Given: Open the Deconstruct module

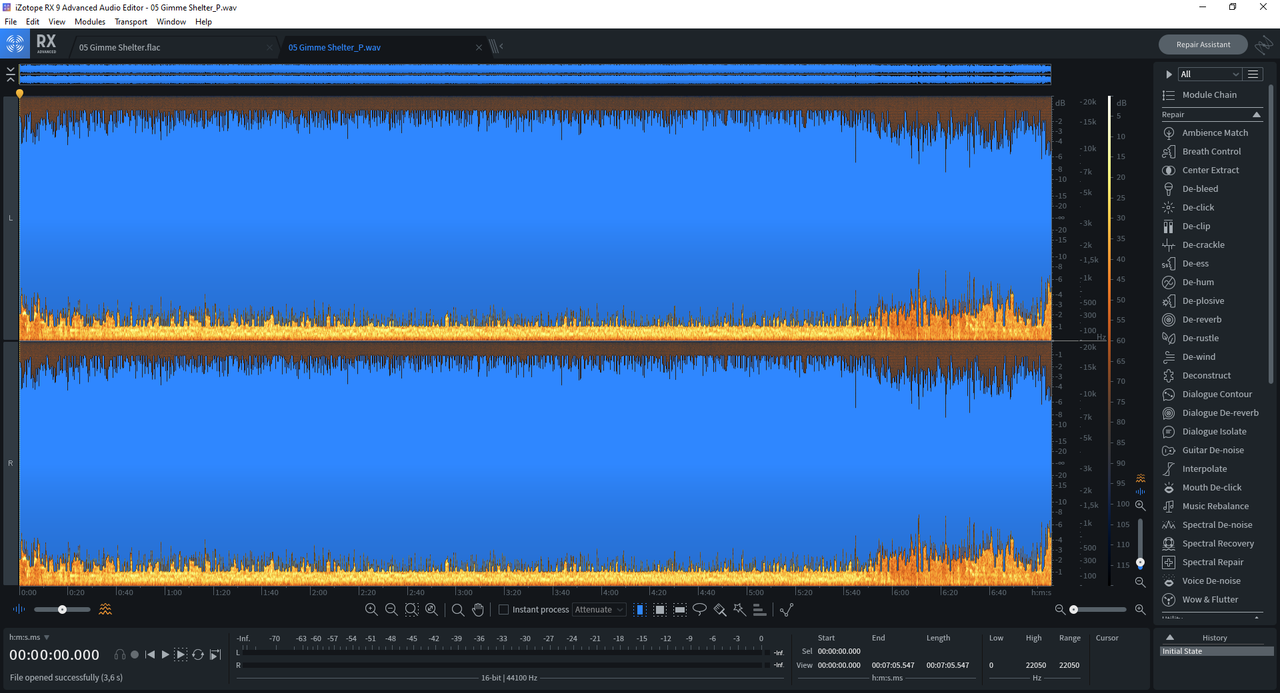Looking at the screenshot, I should [1197, 375].
